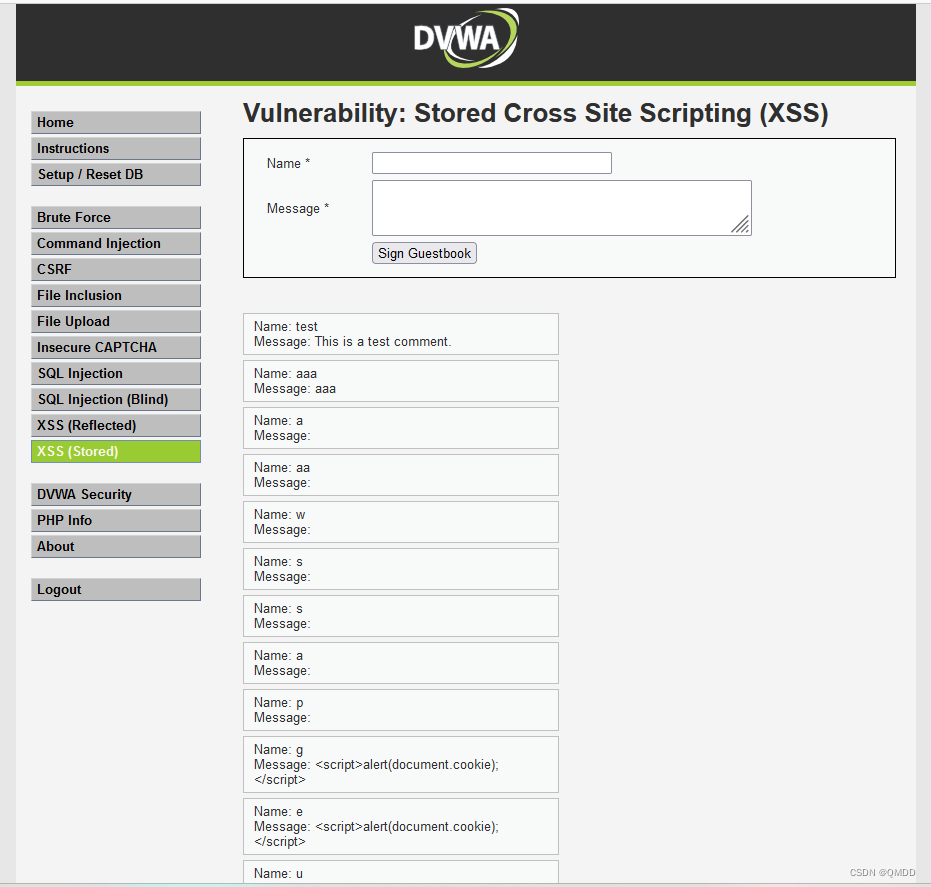Navigate to Brute Force module
The height and width of the screenshot is (887, 931).
click(x=115, y=217)
